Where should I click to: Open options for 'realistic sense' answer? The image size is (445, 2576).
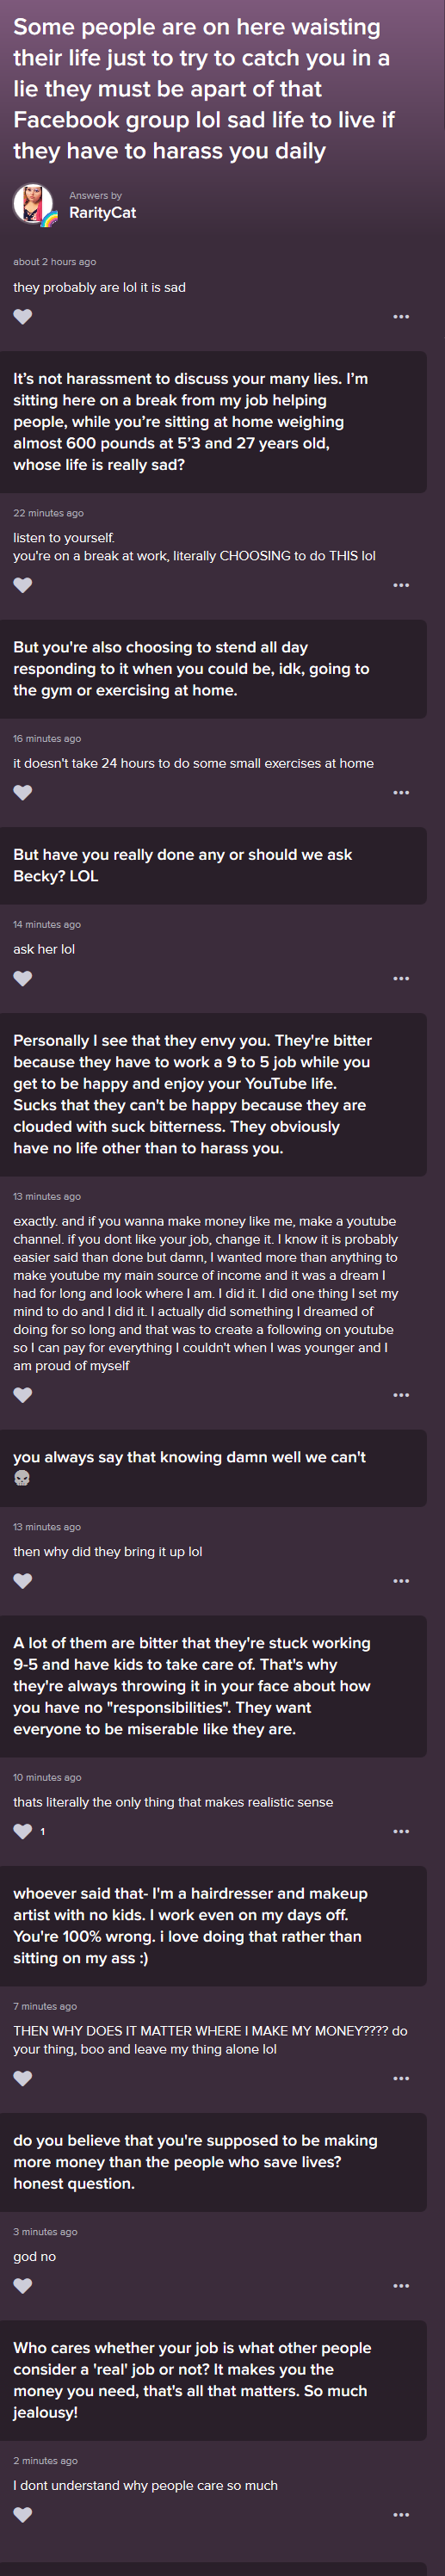pos(401,1831)
